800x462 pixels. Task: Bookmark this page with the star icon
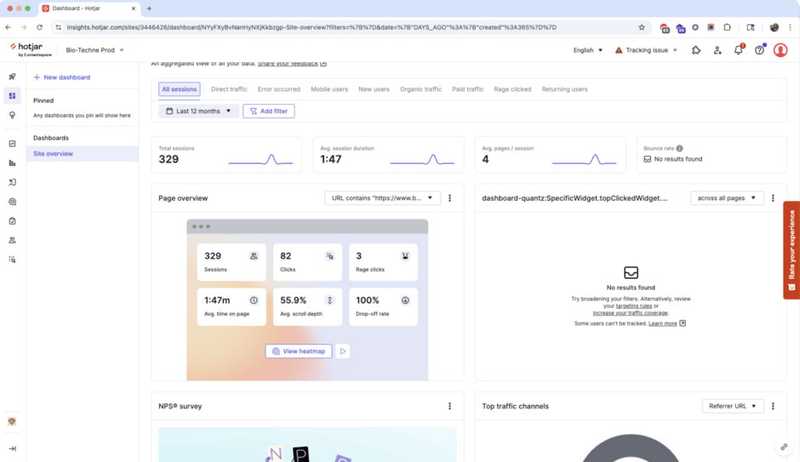tap(642, 28)
